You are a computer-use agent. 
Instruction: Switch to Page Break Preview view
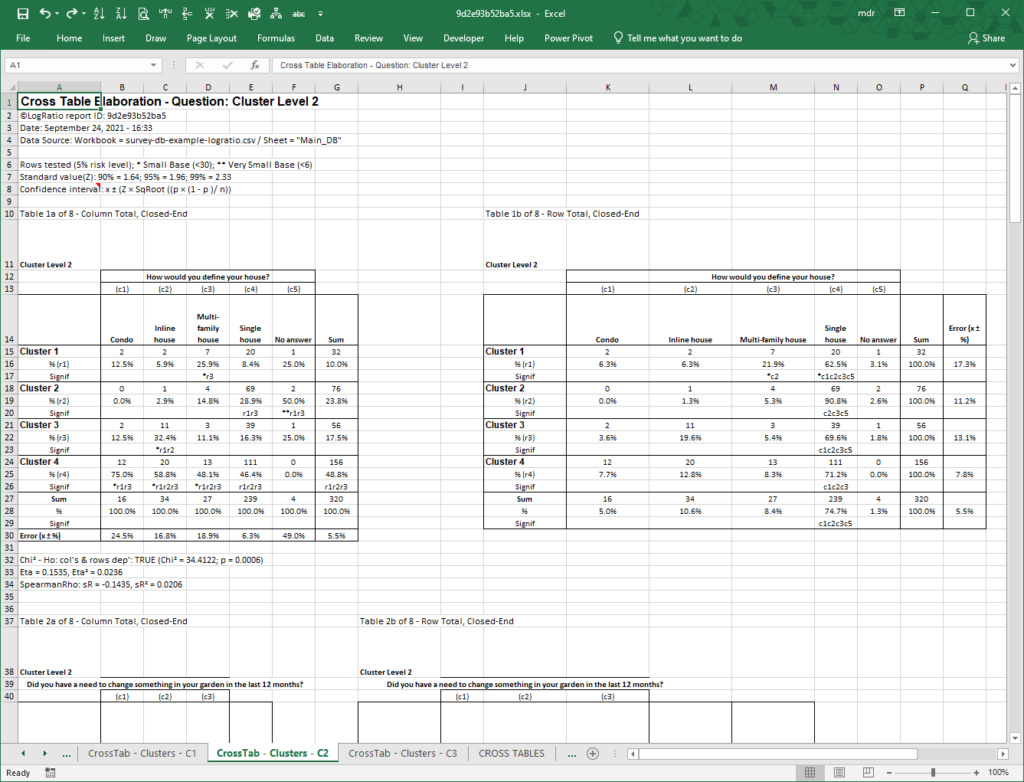tap(868, 772)
